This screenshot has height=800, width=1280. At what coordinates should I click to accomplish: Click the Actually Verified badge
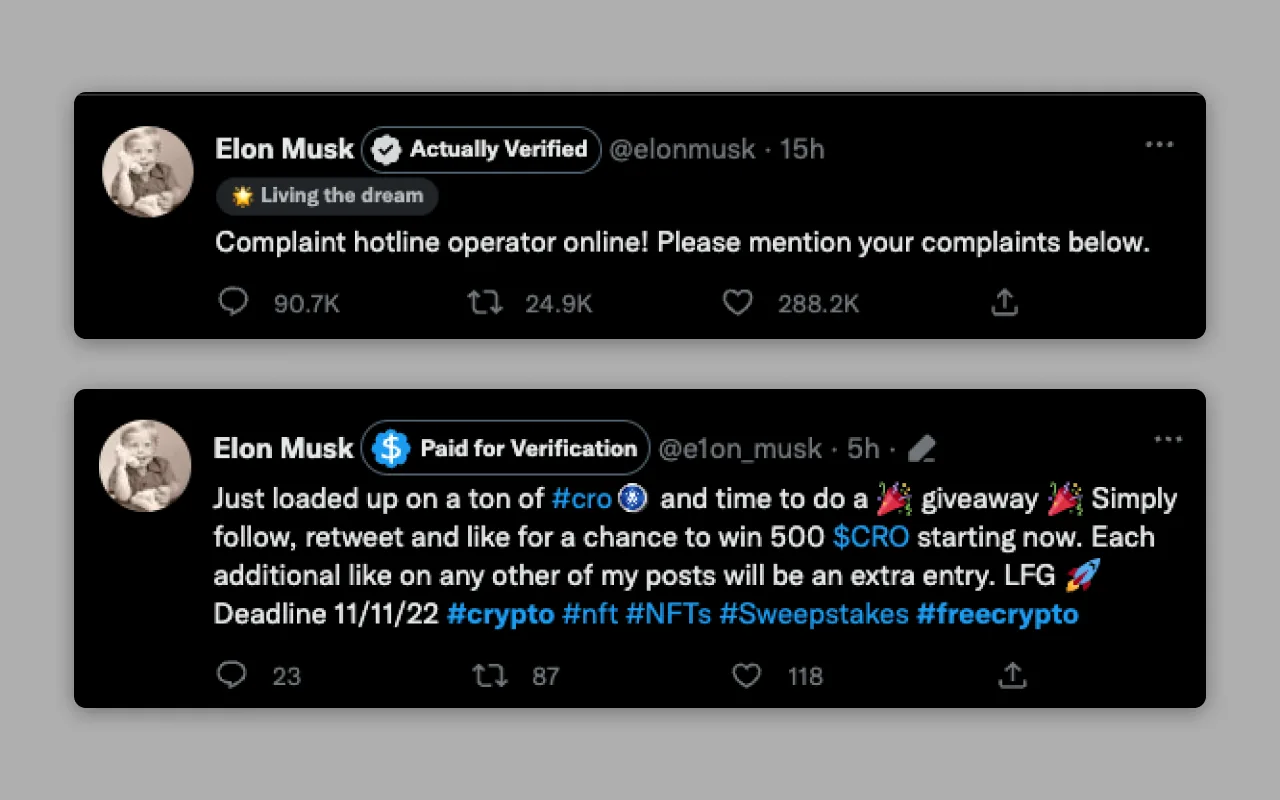click(481, 150)
